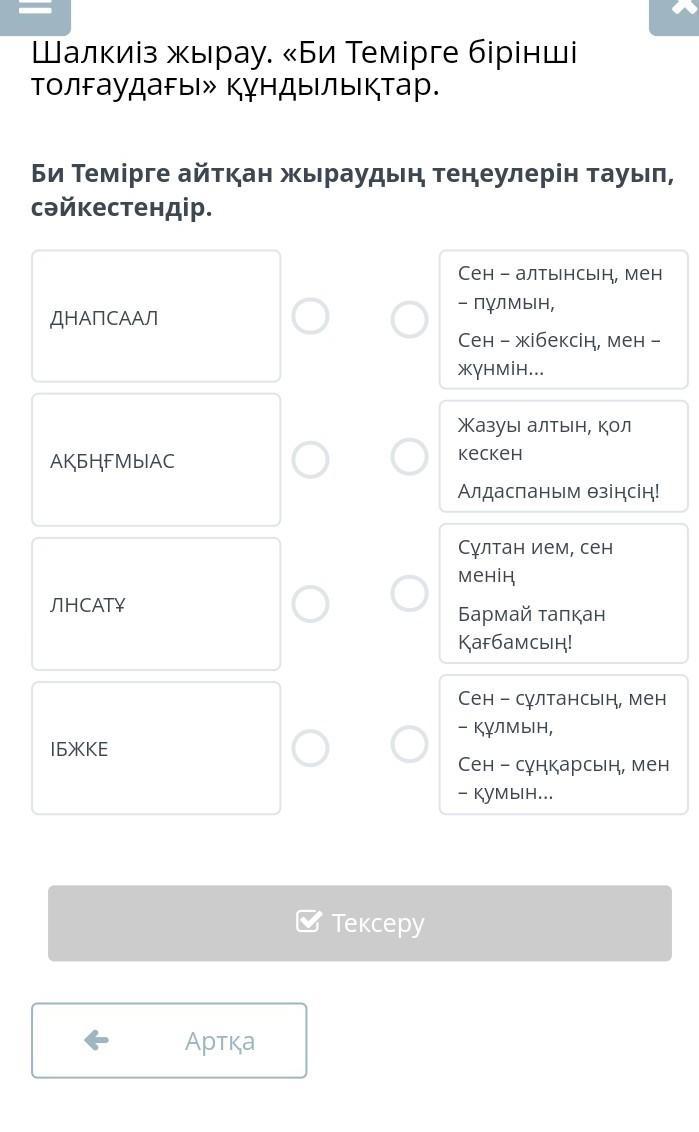Click the ДНАПСААЛ word card

[x=156, y=316]
